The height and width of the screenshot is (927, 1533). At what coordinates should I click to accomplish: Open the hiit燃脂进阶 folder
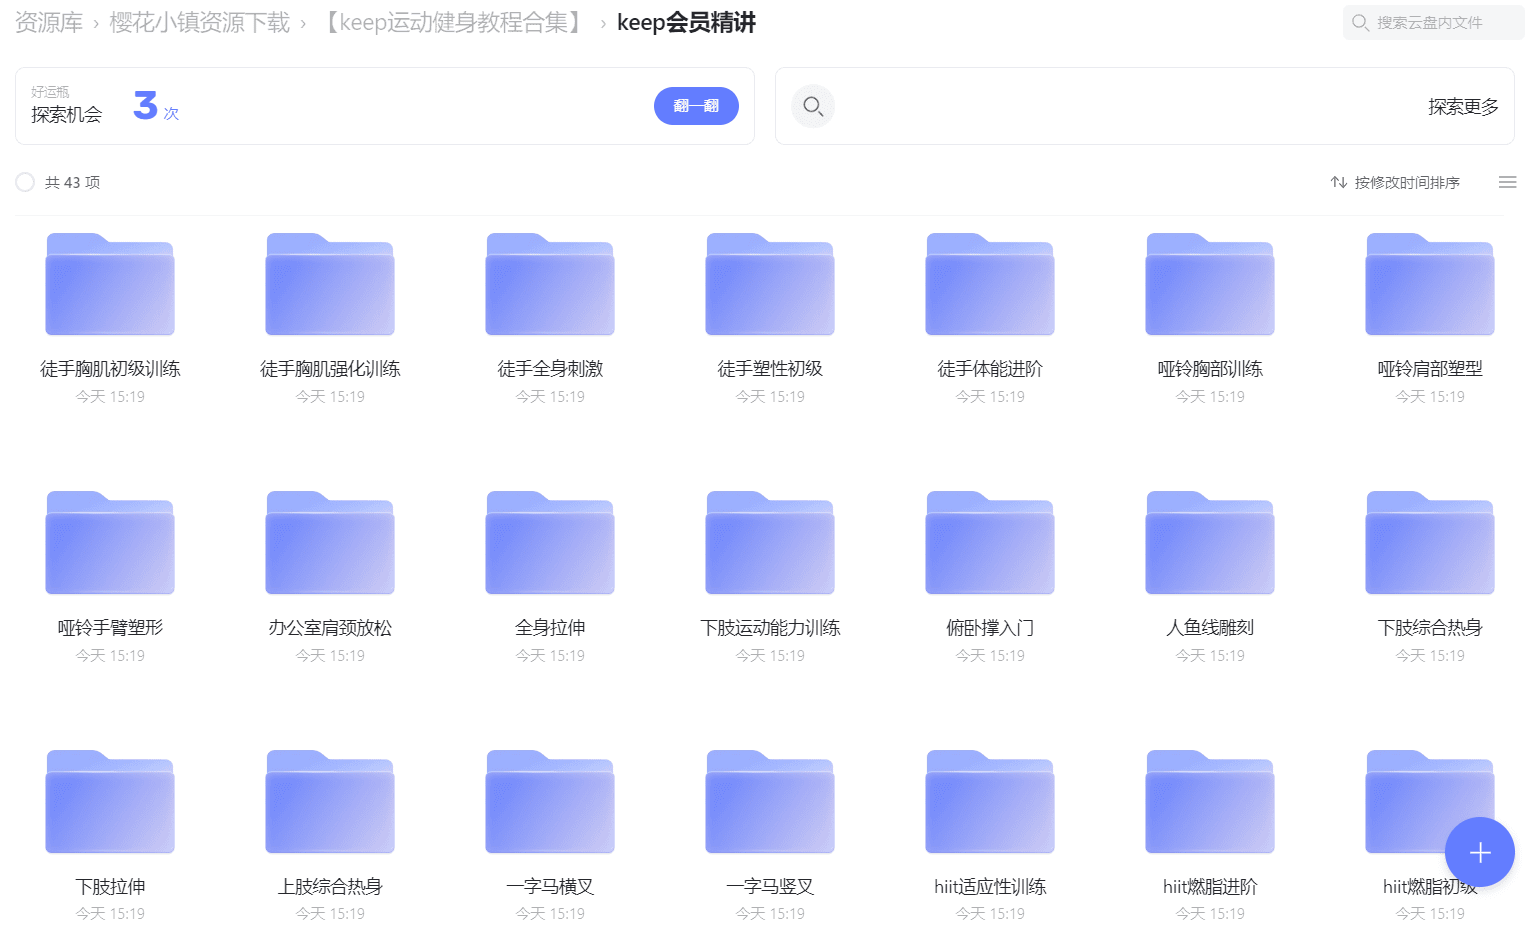[1209, 801]
